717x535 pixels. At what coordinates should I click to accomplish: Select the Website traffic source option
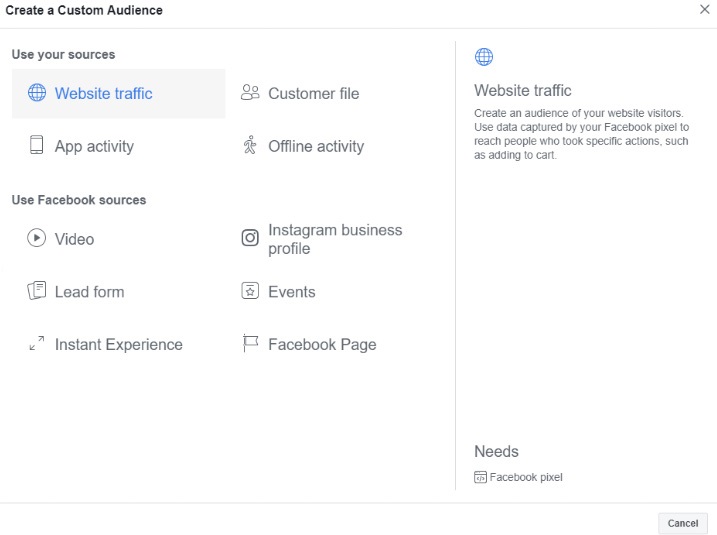pyautogui.click(x=118, y=93)
